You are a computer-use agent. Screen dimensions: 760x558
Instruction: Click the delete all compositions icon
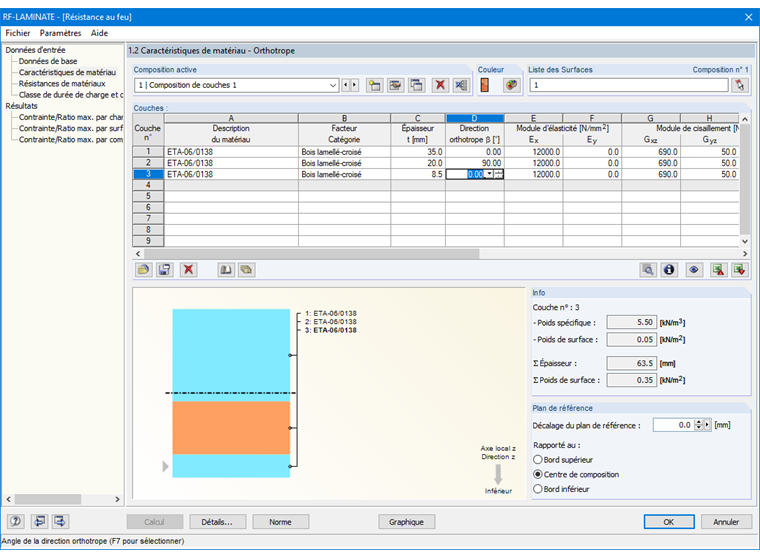point(461,85)
